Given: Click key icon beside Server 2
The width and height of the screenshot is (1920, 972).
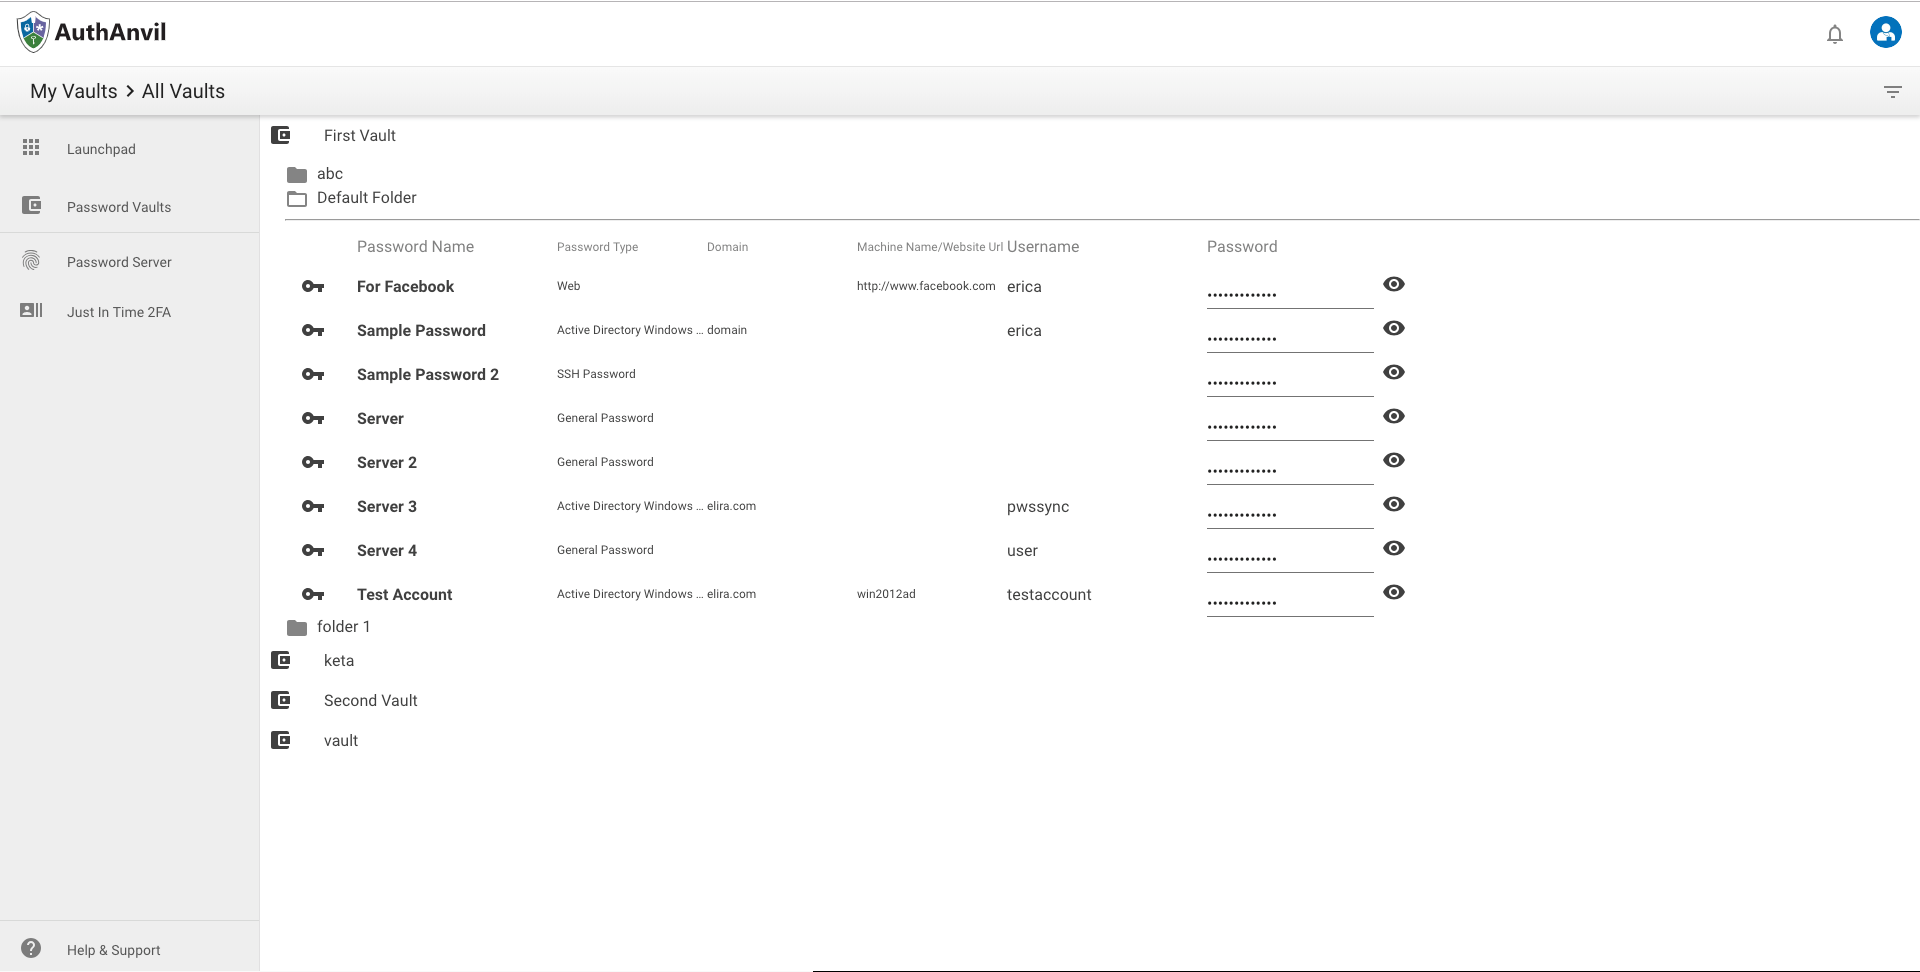Looking at the screenshot, I should coord(313,463).
